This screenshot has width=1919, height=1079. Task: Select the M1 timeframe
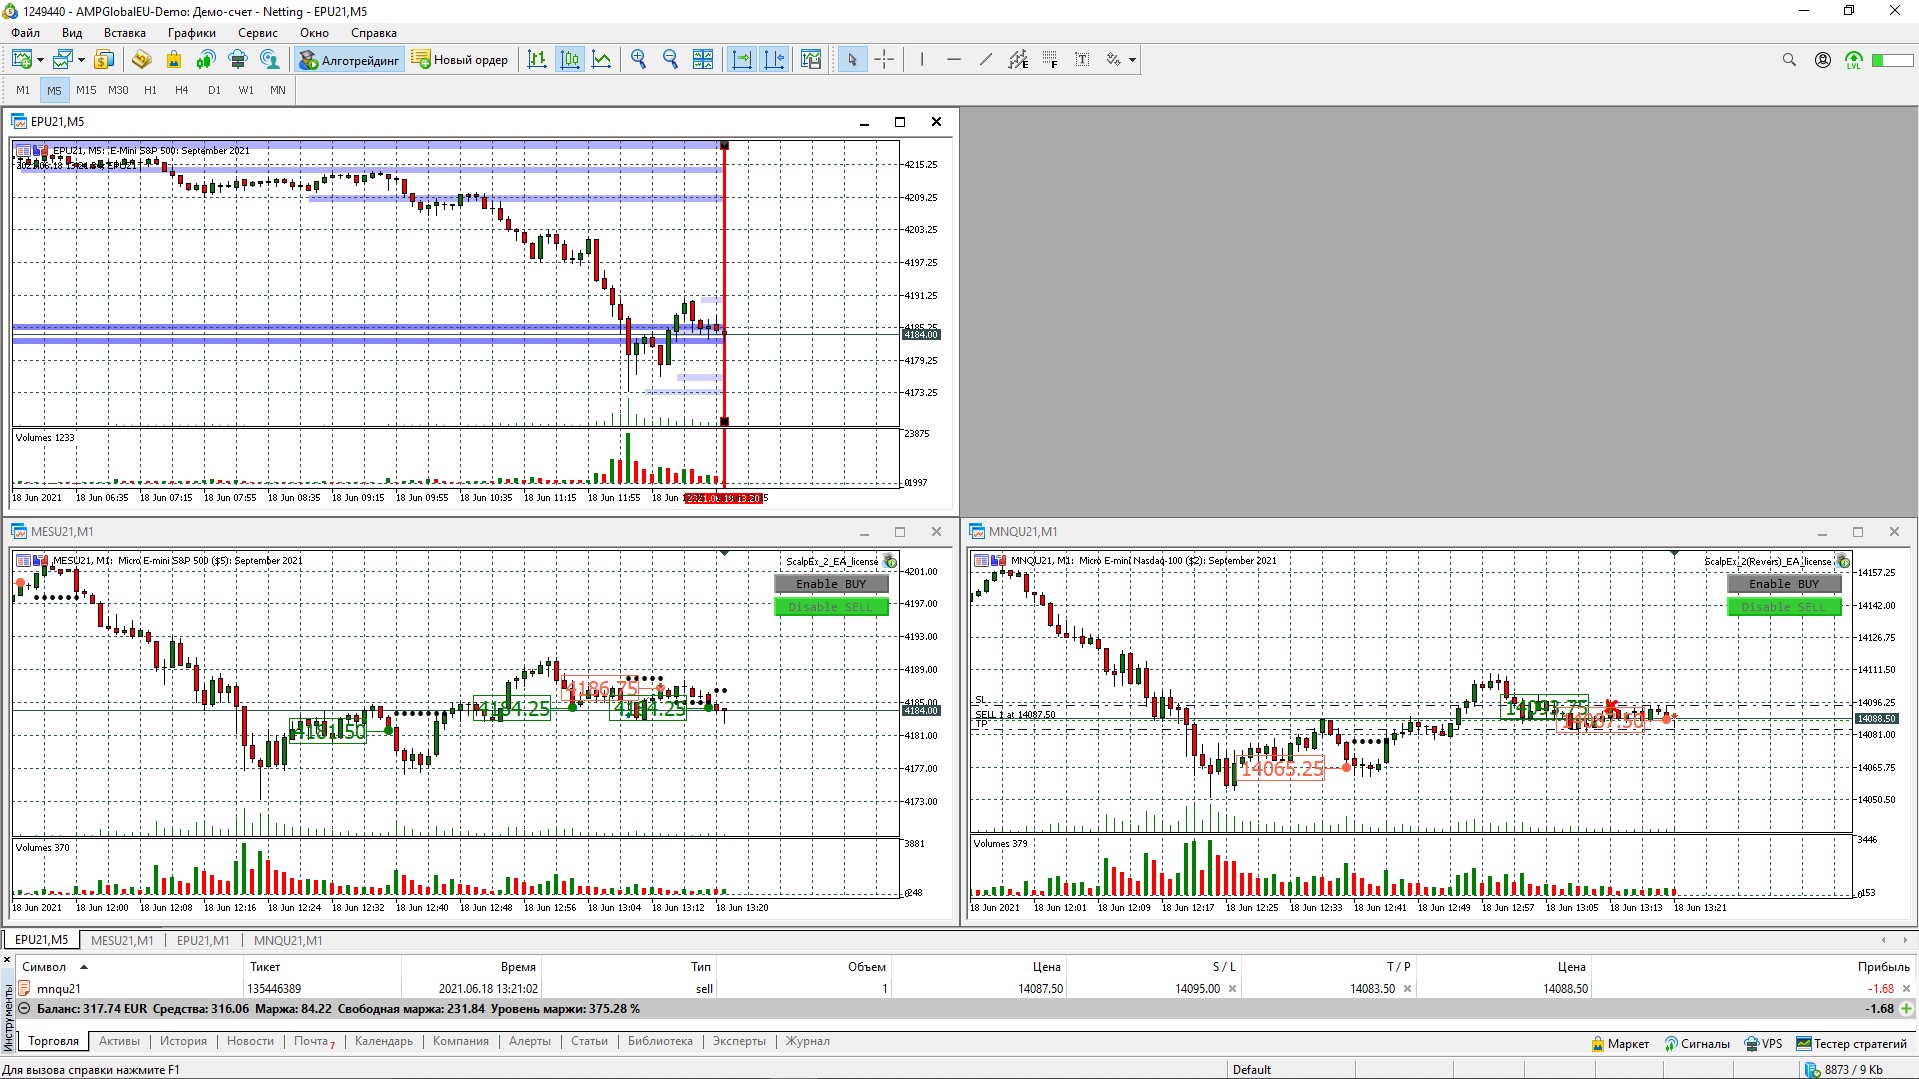tap(23, 90)
